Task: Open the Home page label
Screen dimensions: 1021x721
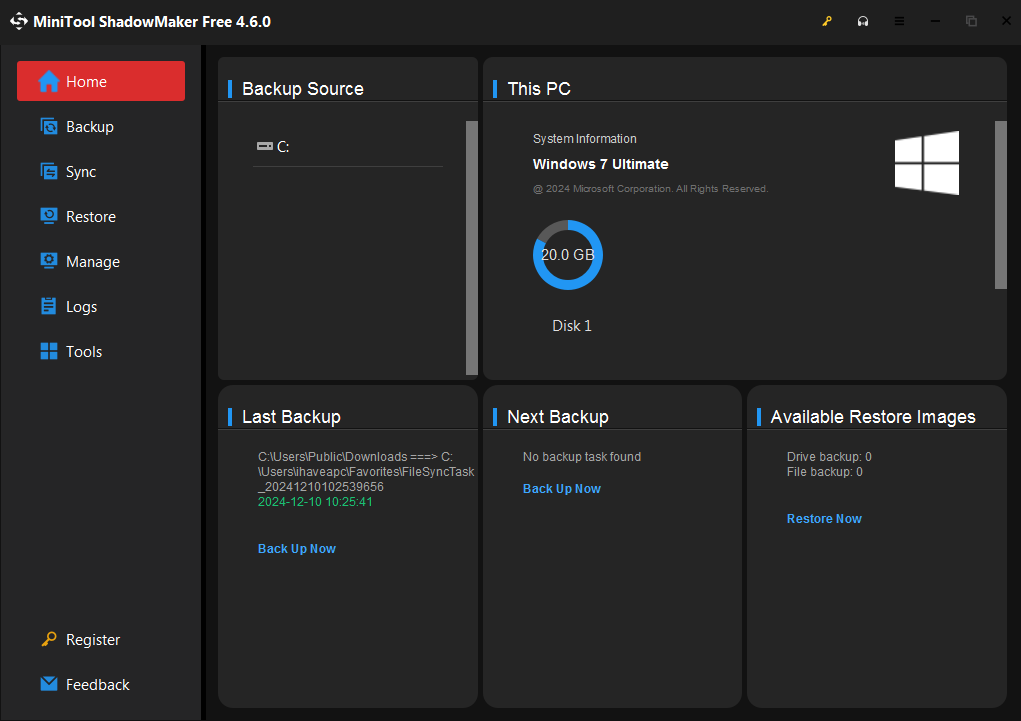Action: tap(87, 81)
